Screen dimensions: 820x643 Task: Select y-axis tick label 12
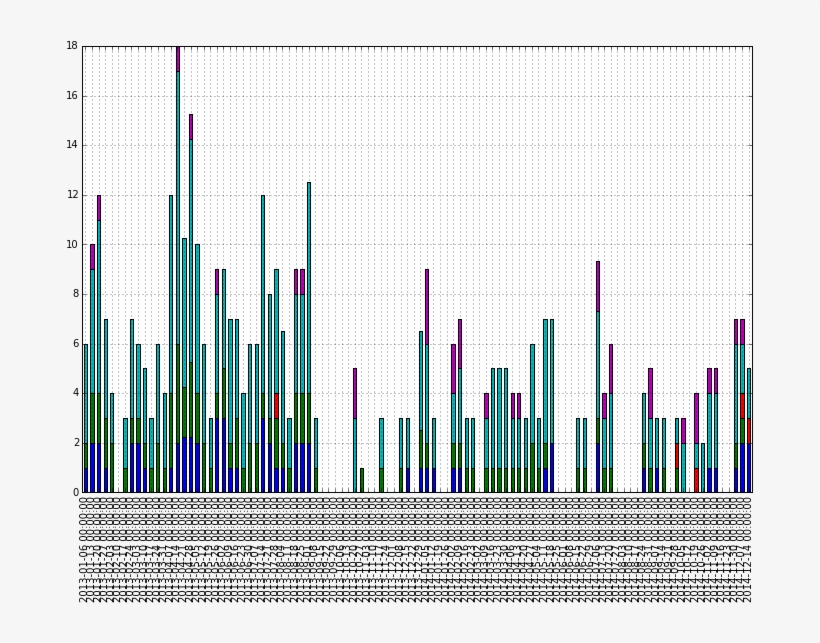72,195
